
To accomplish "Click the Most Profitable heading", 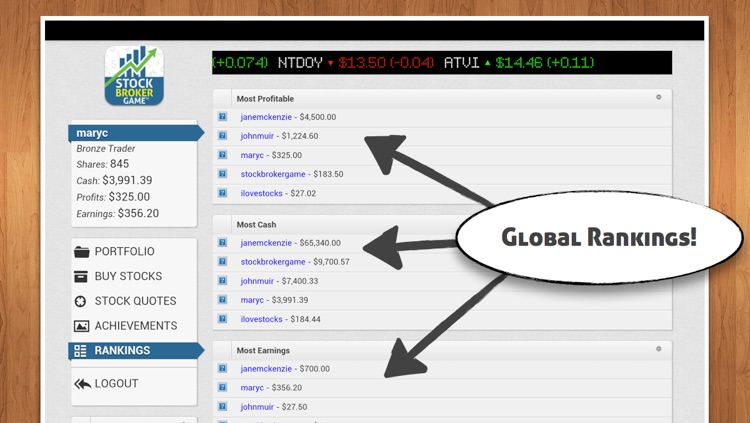I will (x=265, y=99).
